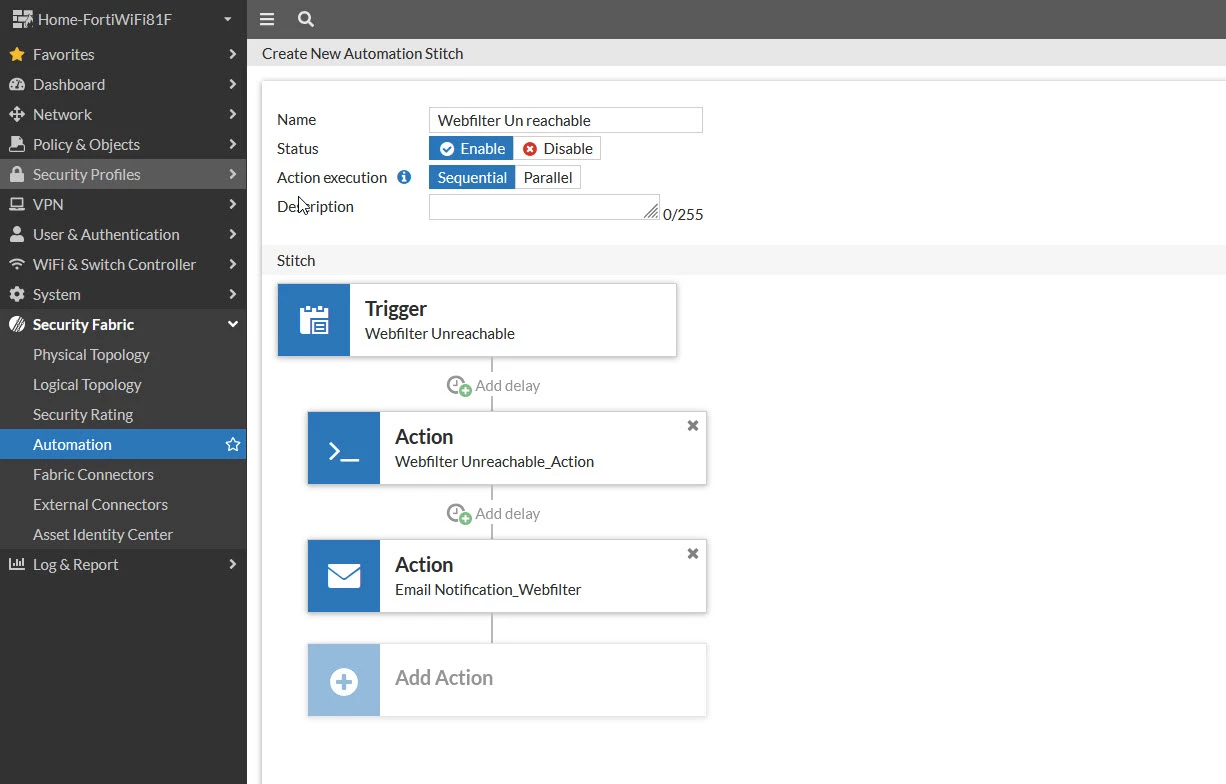The image size is (1226, 784).
Task: Add delay after the Webfilter Unreachable_Action
Action: [x=493, y=514]
